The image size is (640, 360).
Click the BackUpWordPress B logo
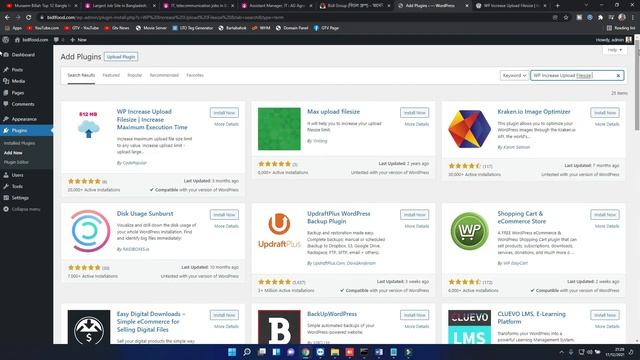tap(279, 327)
